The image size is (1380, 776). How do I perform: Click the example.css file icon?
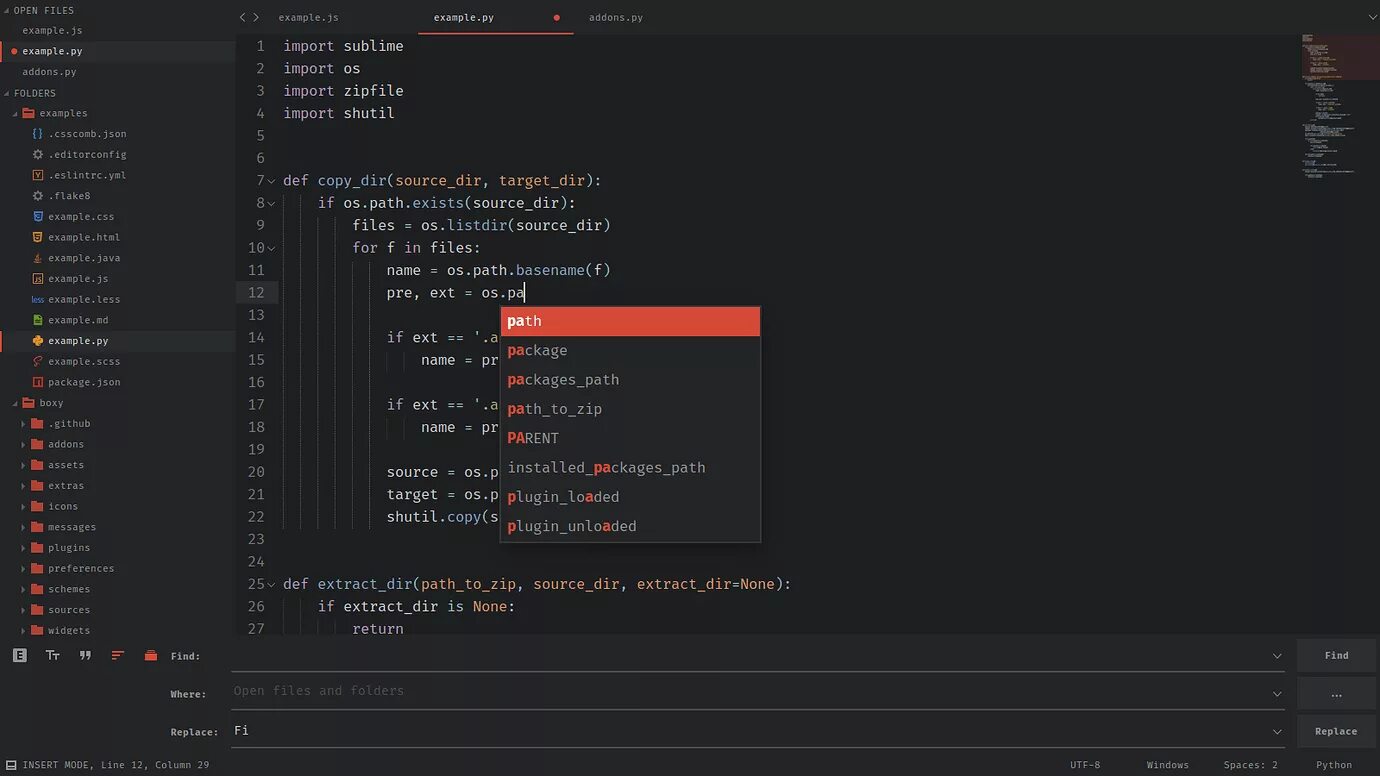point(37,216)
